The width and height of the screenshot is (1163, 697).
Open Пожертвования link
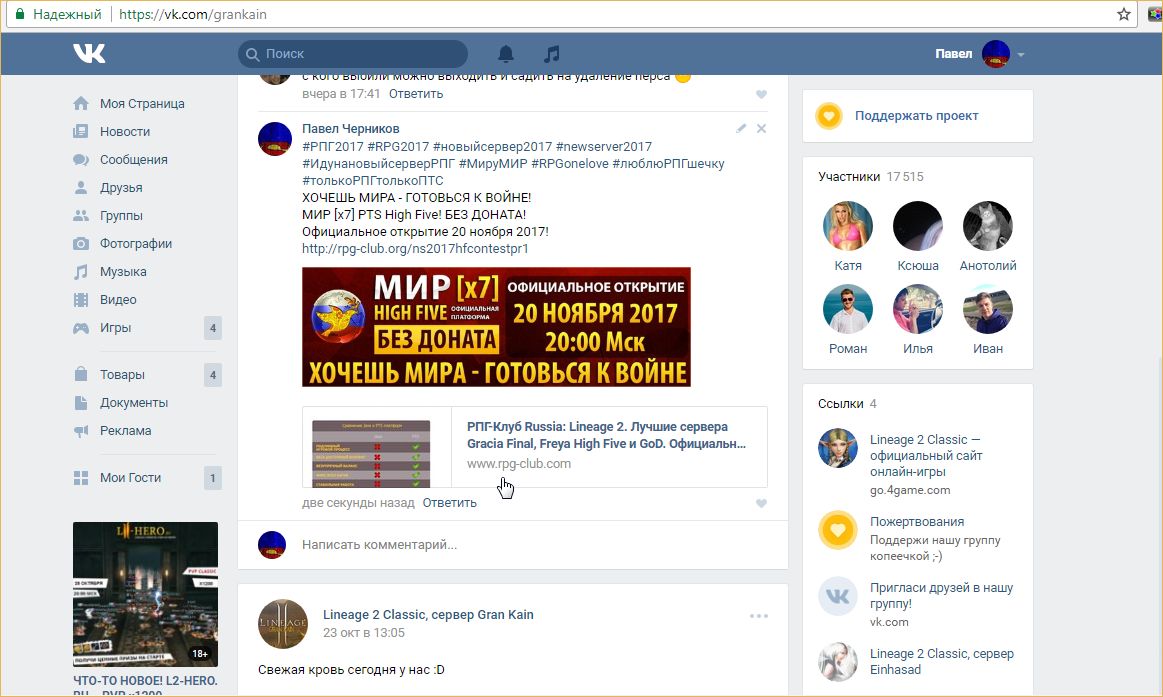click(917, 521)
